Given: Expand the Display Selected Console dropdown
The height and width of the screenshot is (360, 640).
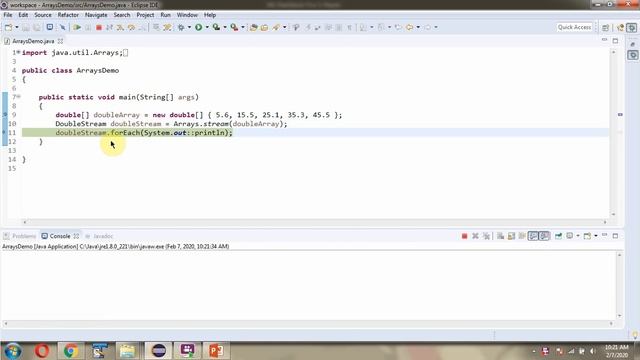Looking at the screenshot, I should coord(578,236).
